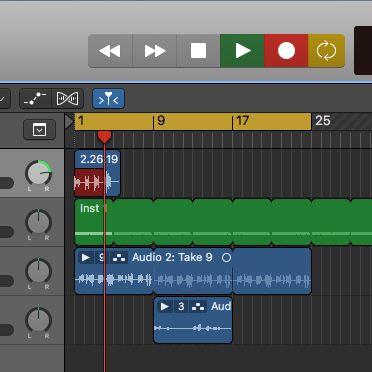372x372 pixels.
Task: Play the fourth track take folder preview triangle
Action: [x=165, y=307]
